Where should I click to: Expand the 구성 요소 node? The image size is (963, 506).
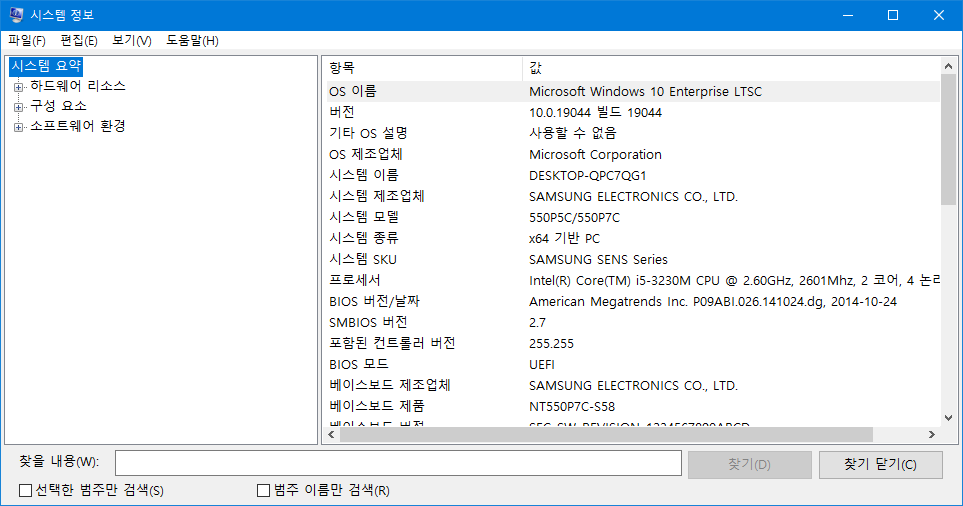tap(18, 107)
